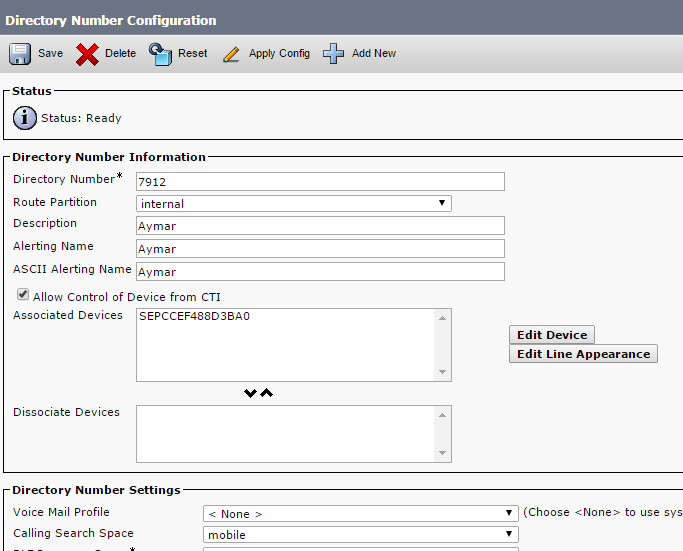Click the up arrow to re-associate device
This screenshot has width=683, height=551.
pos(267,393)
